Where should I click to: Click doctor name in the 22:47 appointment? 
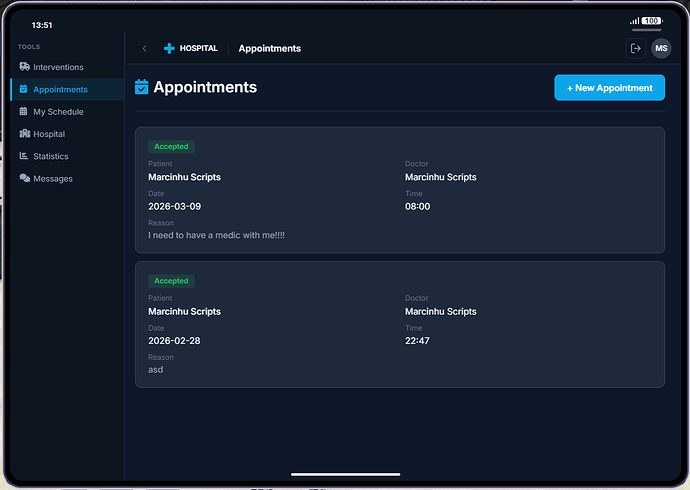441,311
